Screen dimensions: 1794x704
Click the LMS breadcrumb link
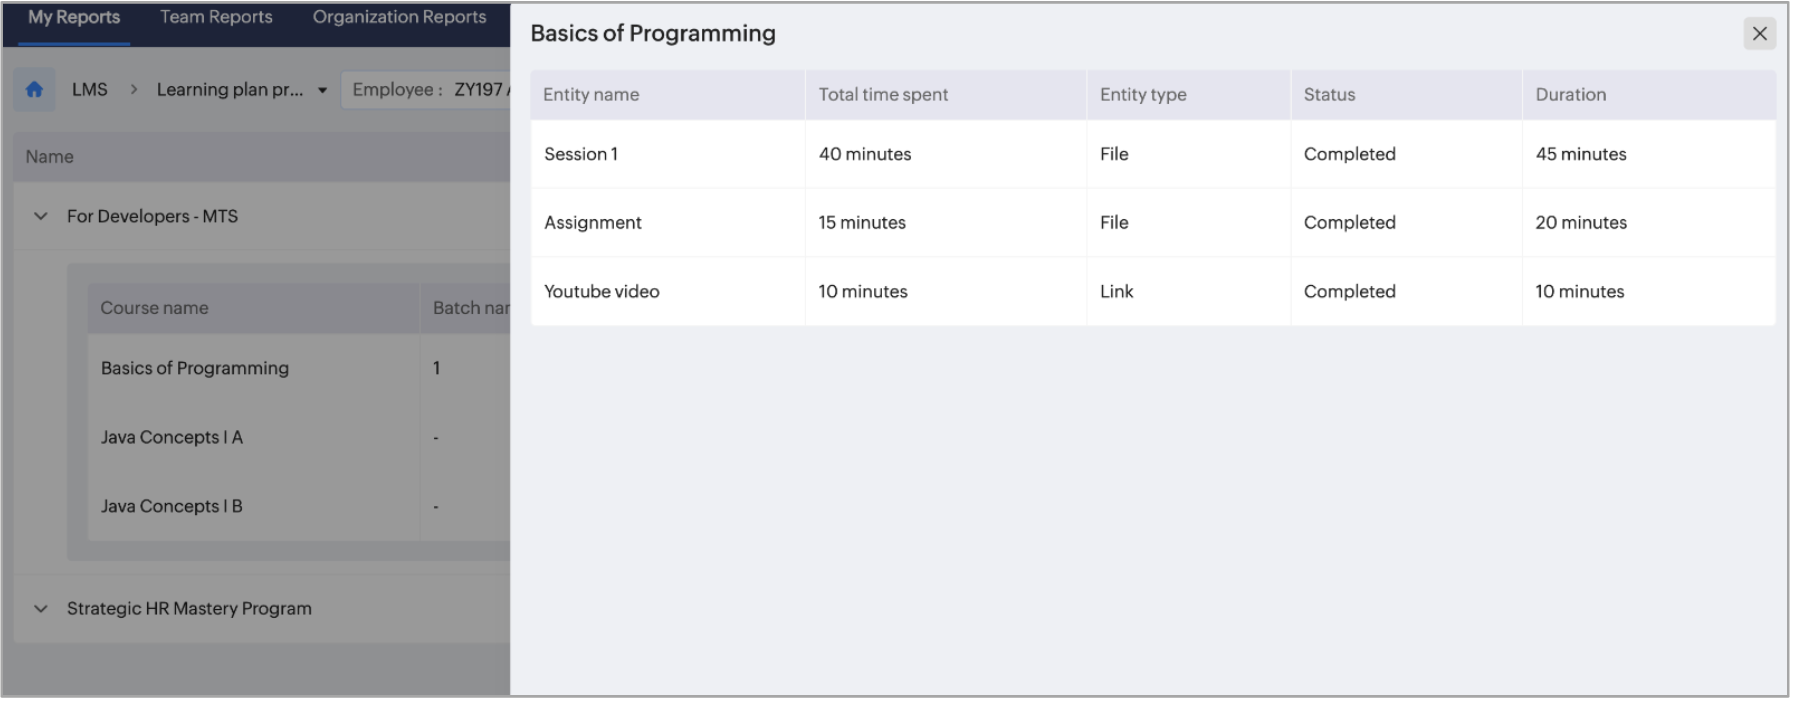pyautogui.click(x=89, y=90)
